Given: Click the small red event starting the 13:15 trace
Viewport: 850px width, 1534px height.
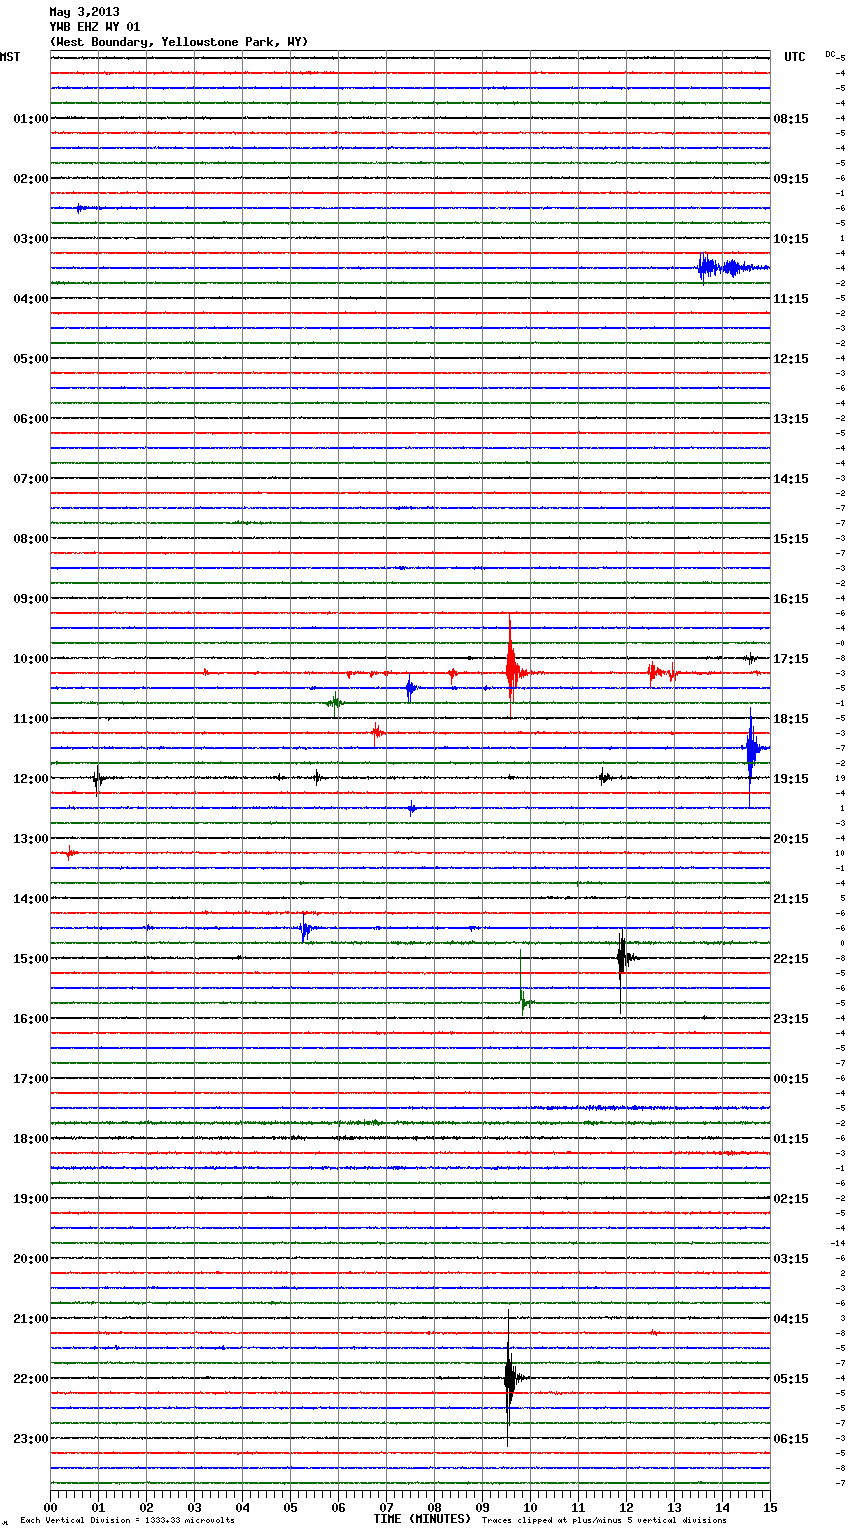Looking at the screenshot, I should coord(68,854).
